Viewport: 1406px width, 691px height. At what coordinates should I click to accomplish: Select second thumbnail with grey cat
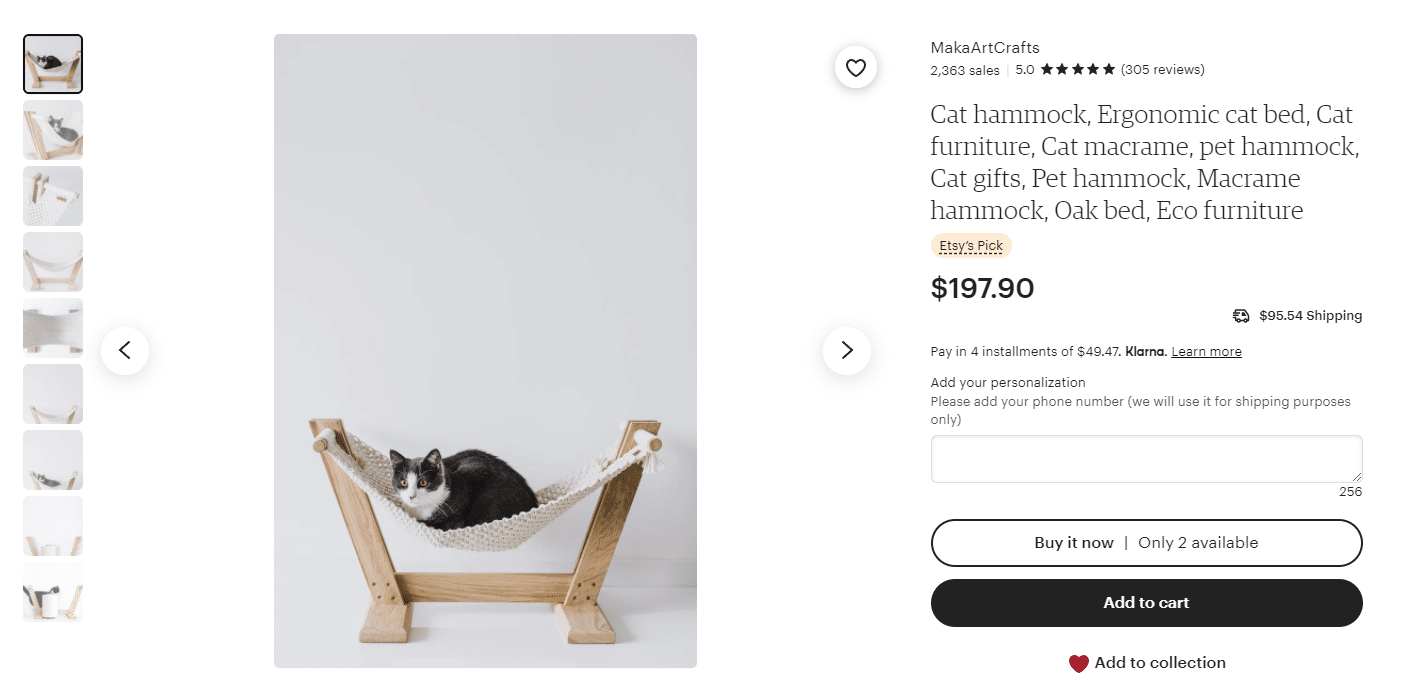tap(53, 130)
